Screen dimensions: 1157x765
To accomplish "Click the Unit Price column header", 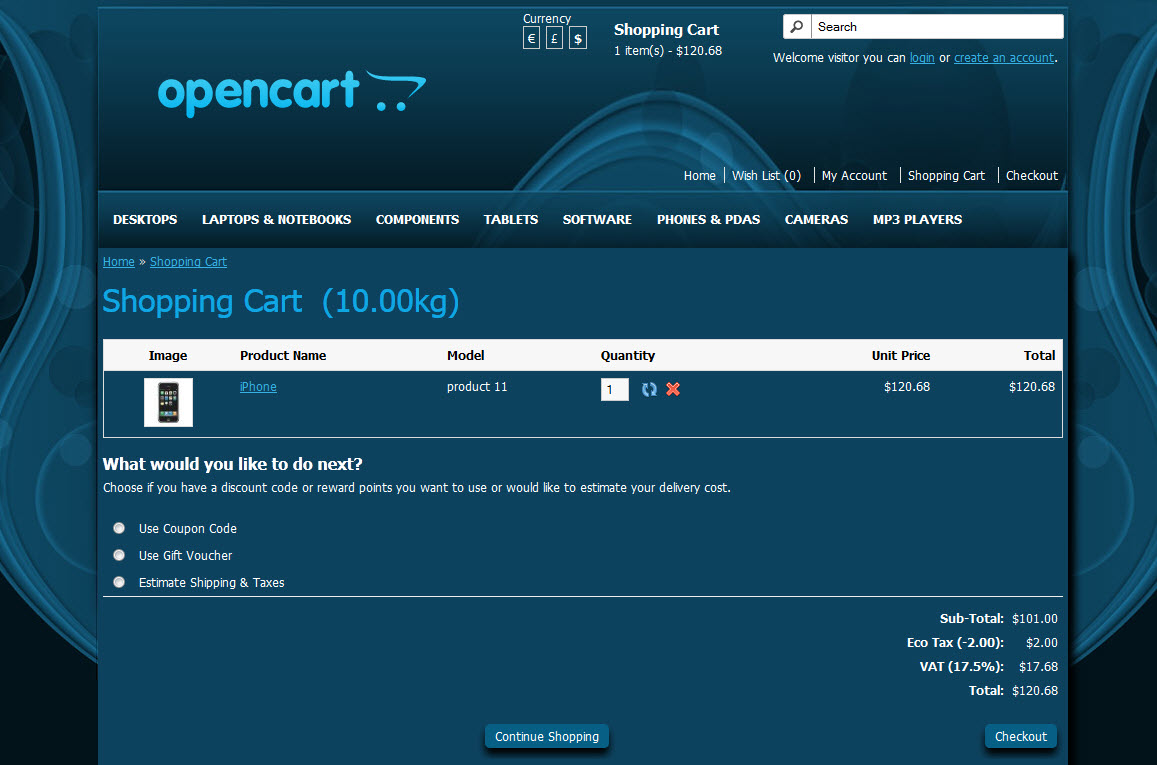I will [901, 356].
